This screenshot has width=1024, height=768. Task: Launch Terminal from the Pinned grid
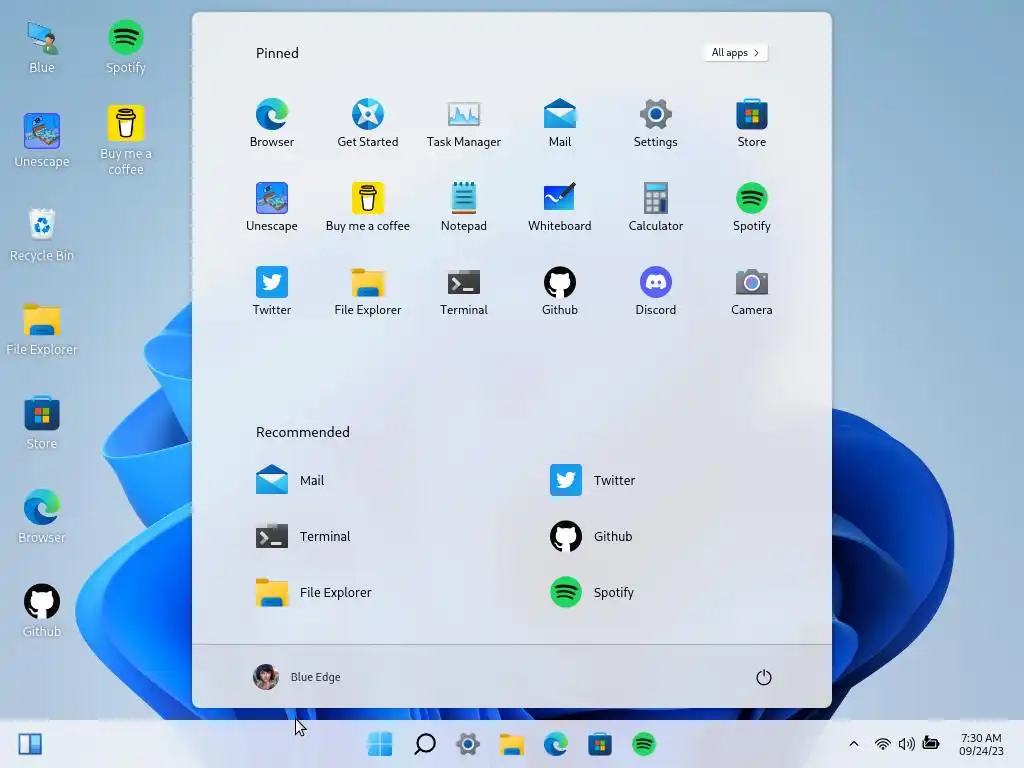tap(464, 291)
